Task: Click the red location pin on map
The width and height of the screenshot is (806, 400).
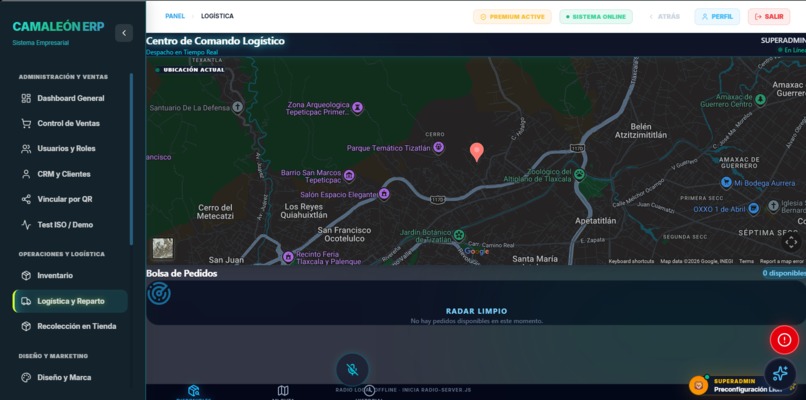Action: 477,151
